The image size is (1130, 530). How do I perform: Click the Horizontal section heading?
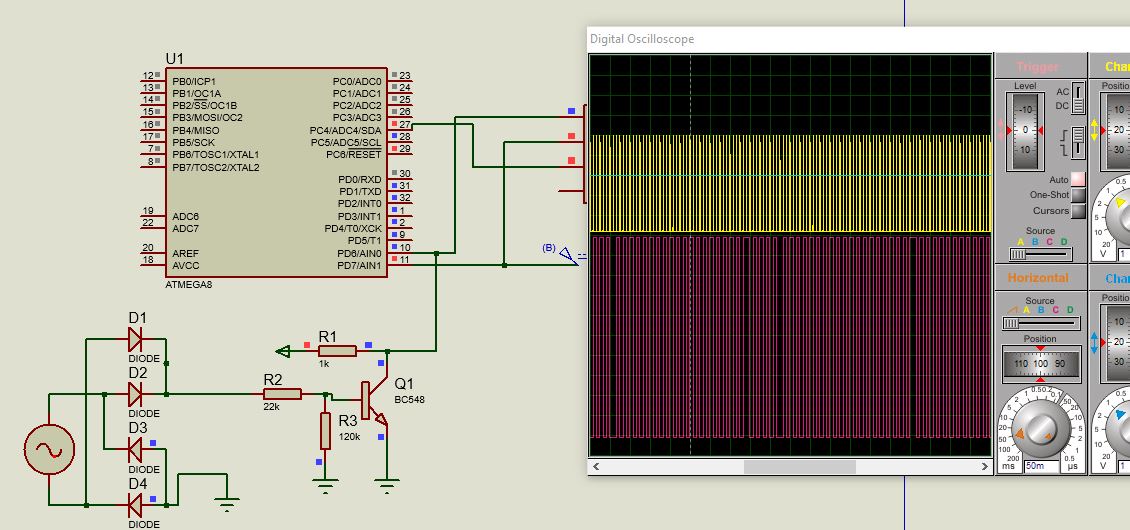pos(1038,278)
